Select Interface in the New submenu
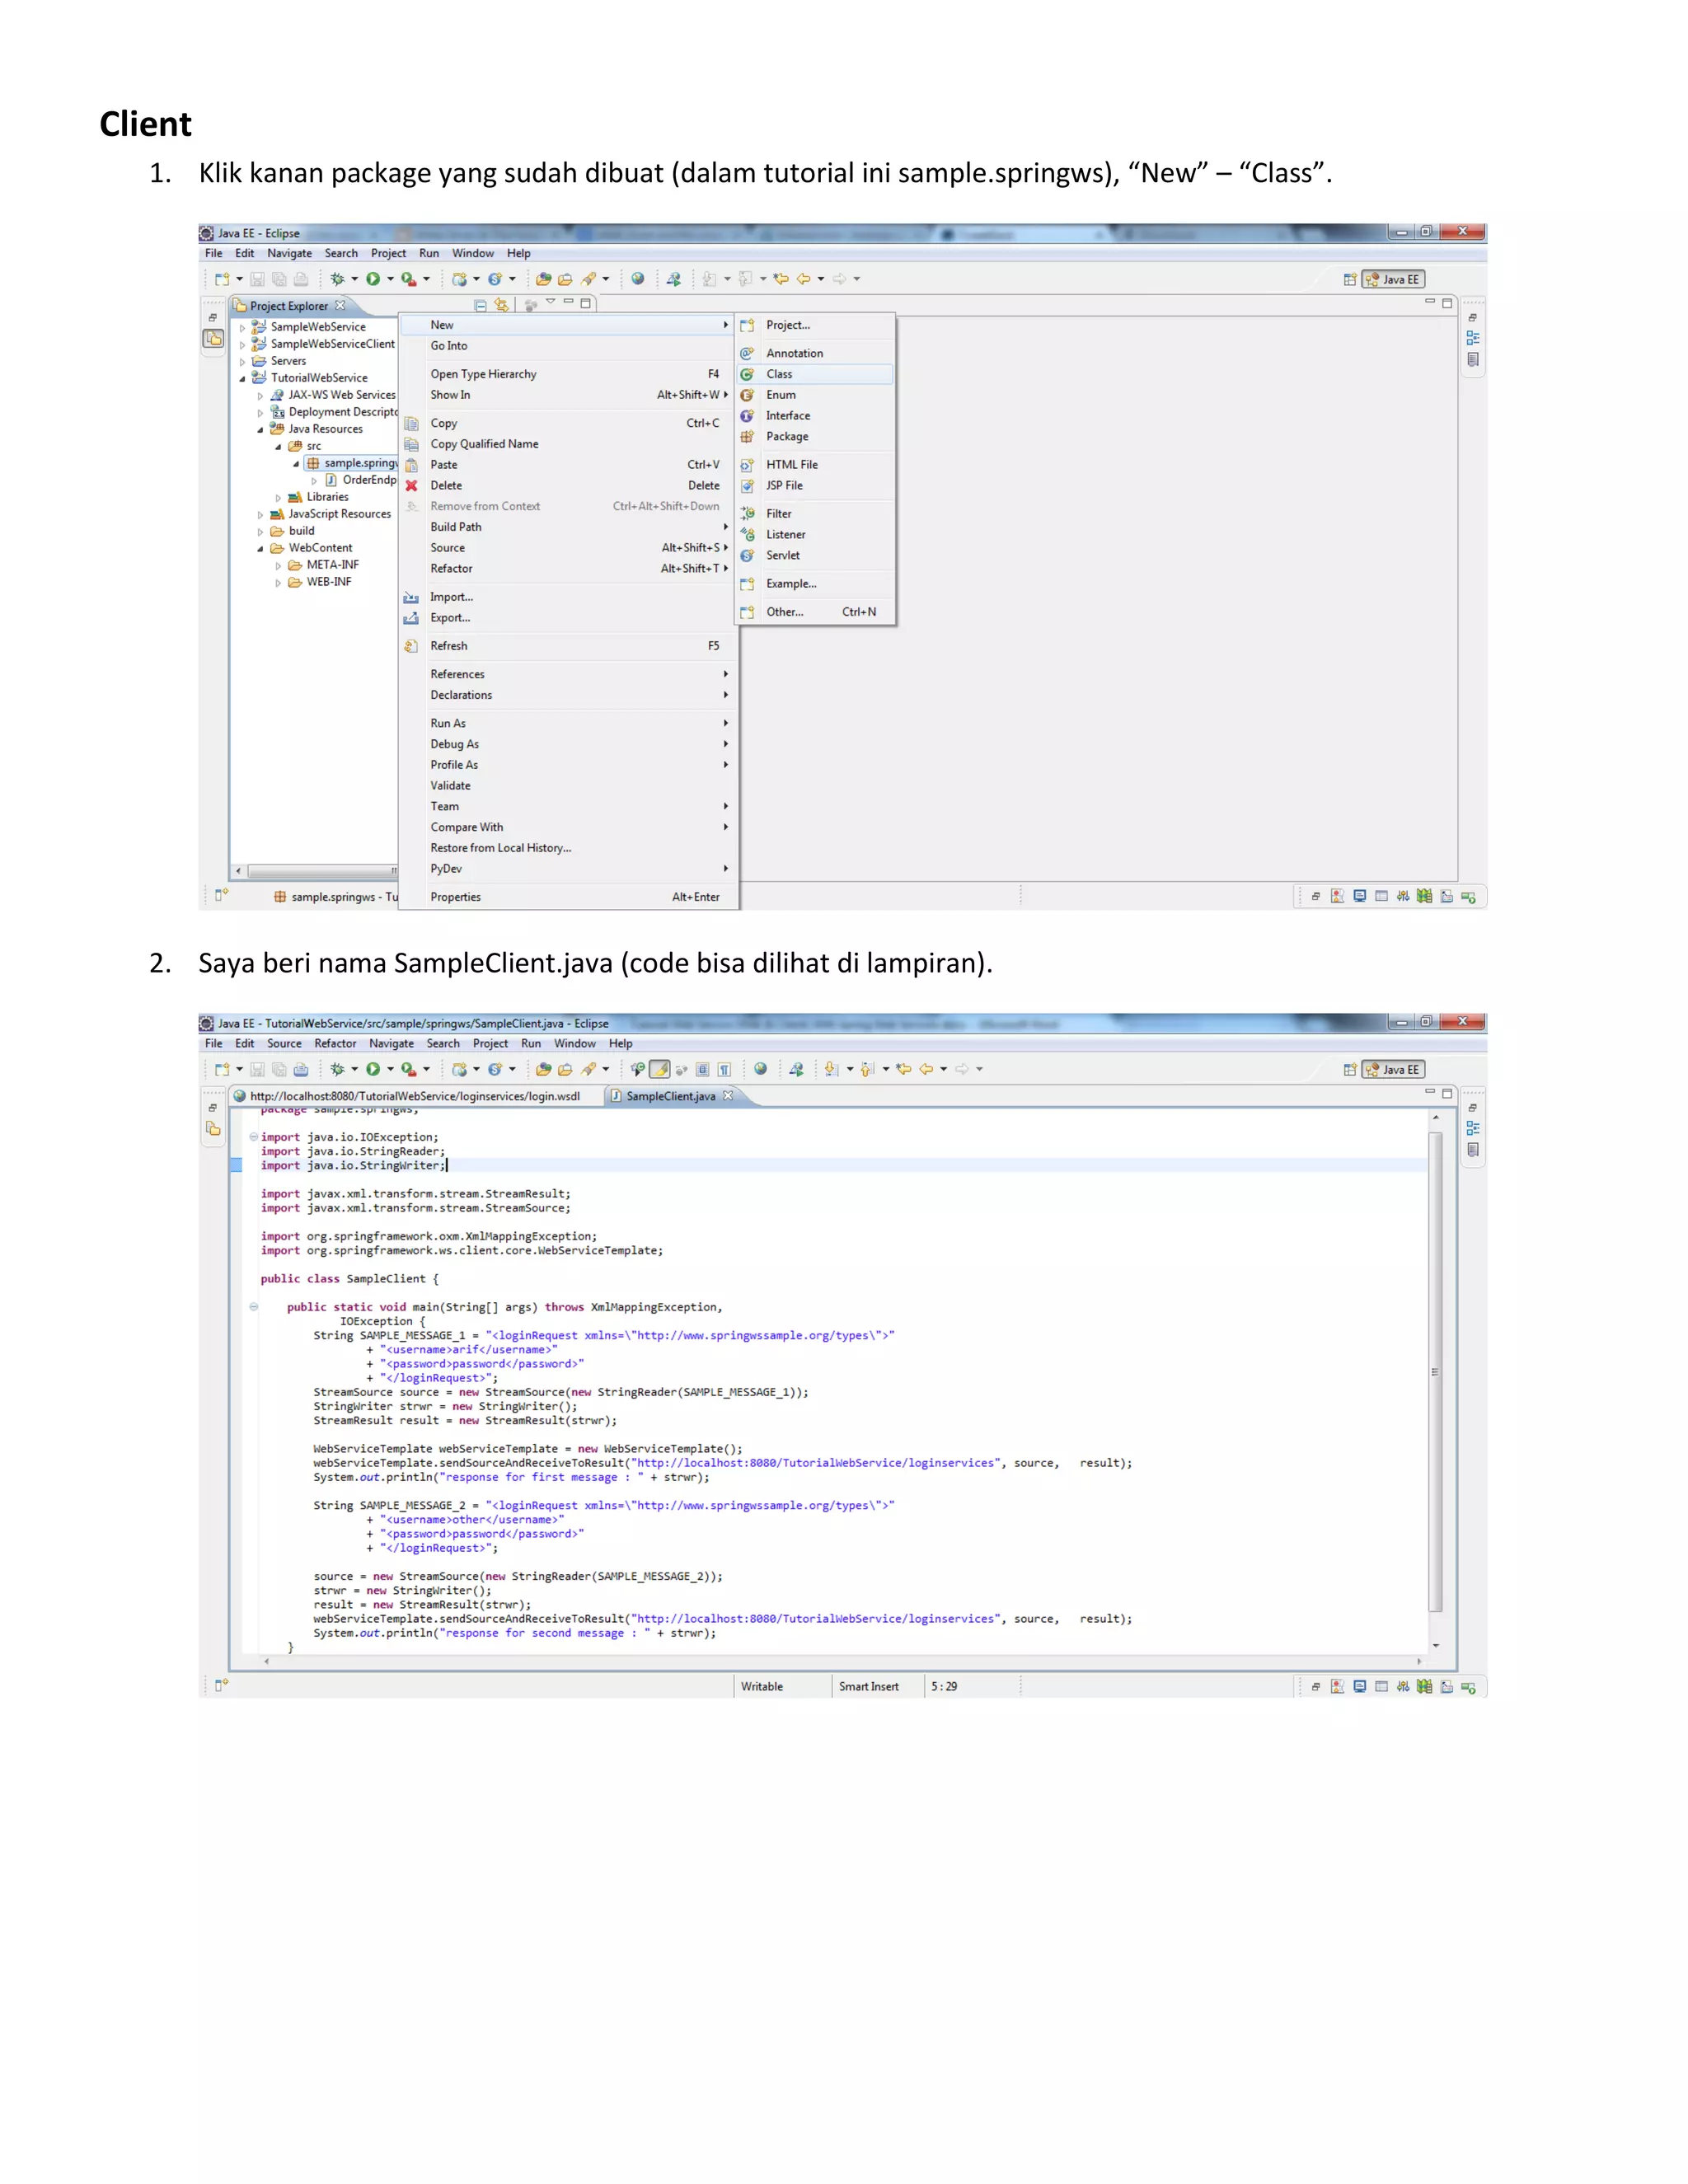1688x2184 pixels. click(x=815, y=416)
